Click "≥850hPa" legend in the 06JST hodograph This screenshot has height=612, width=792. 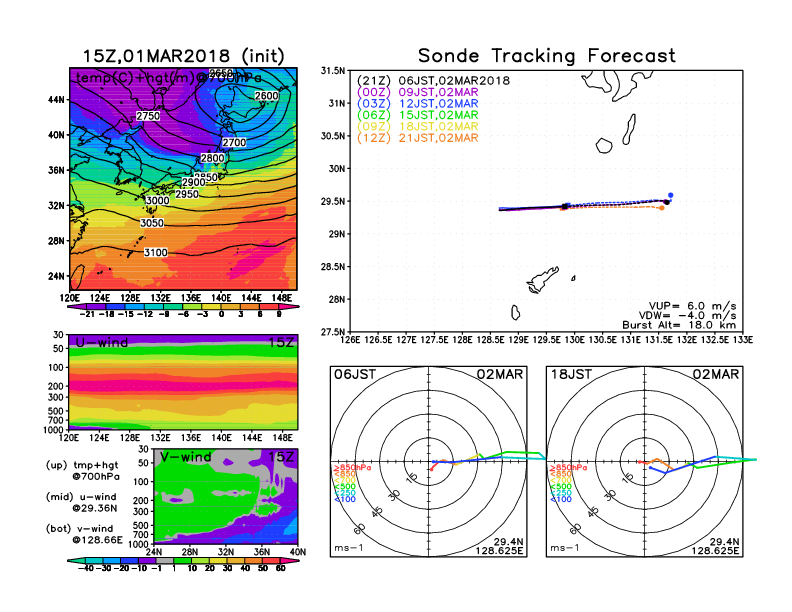coord(352,468)
